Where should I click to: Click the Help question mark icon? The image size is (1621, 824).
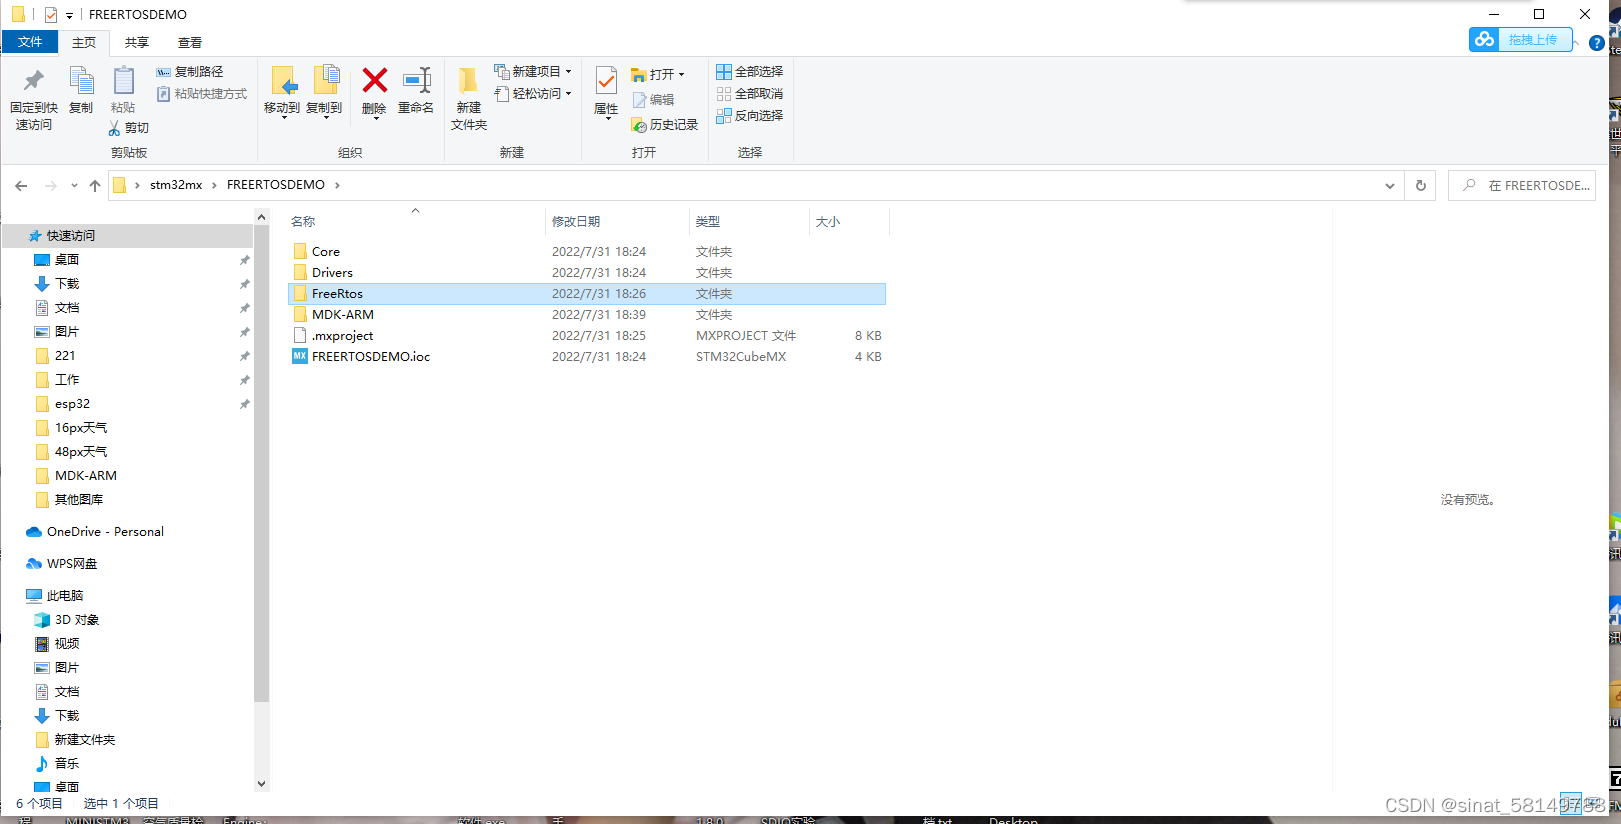coord(1597,43)
